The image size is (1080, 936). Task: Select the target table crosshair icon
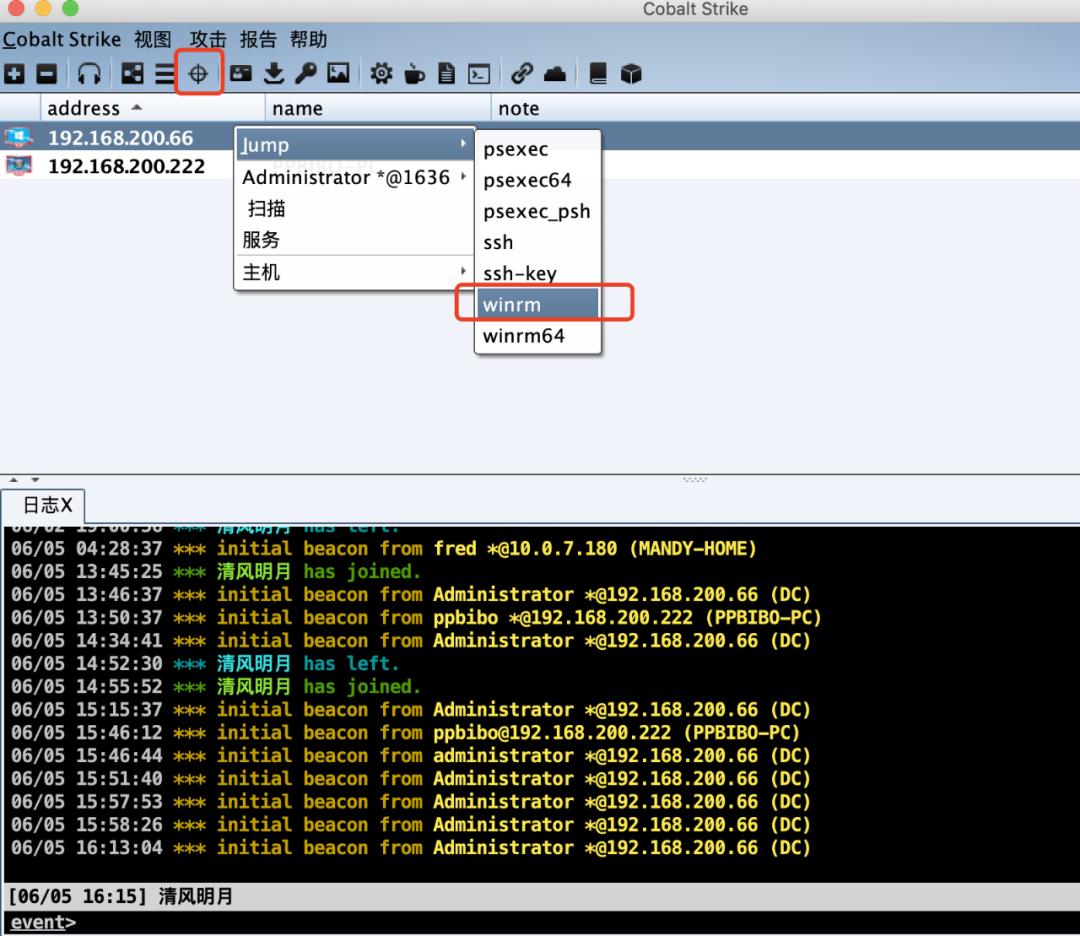198,73
